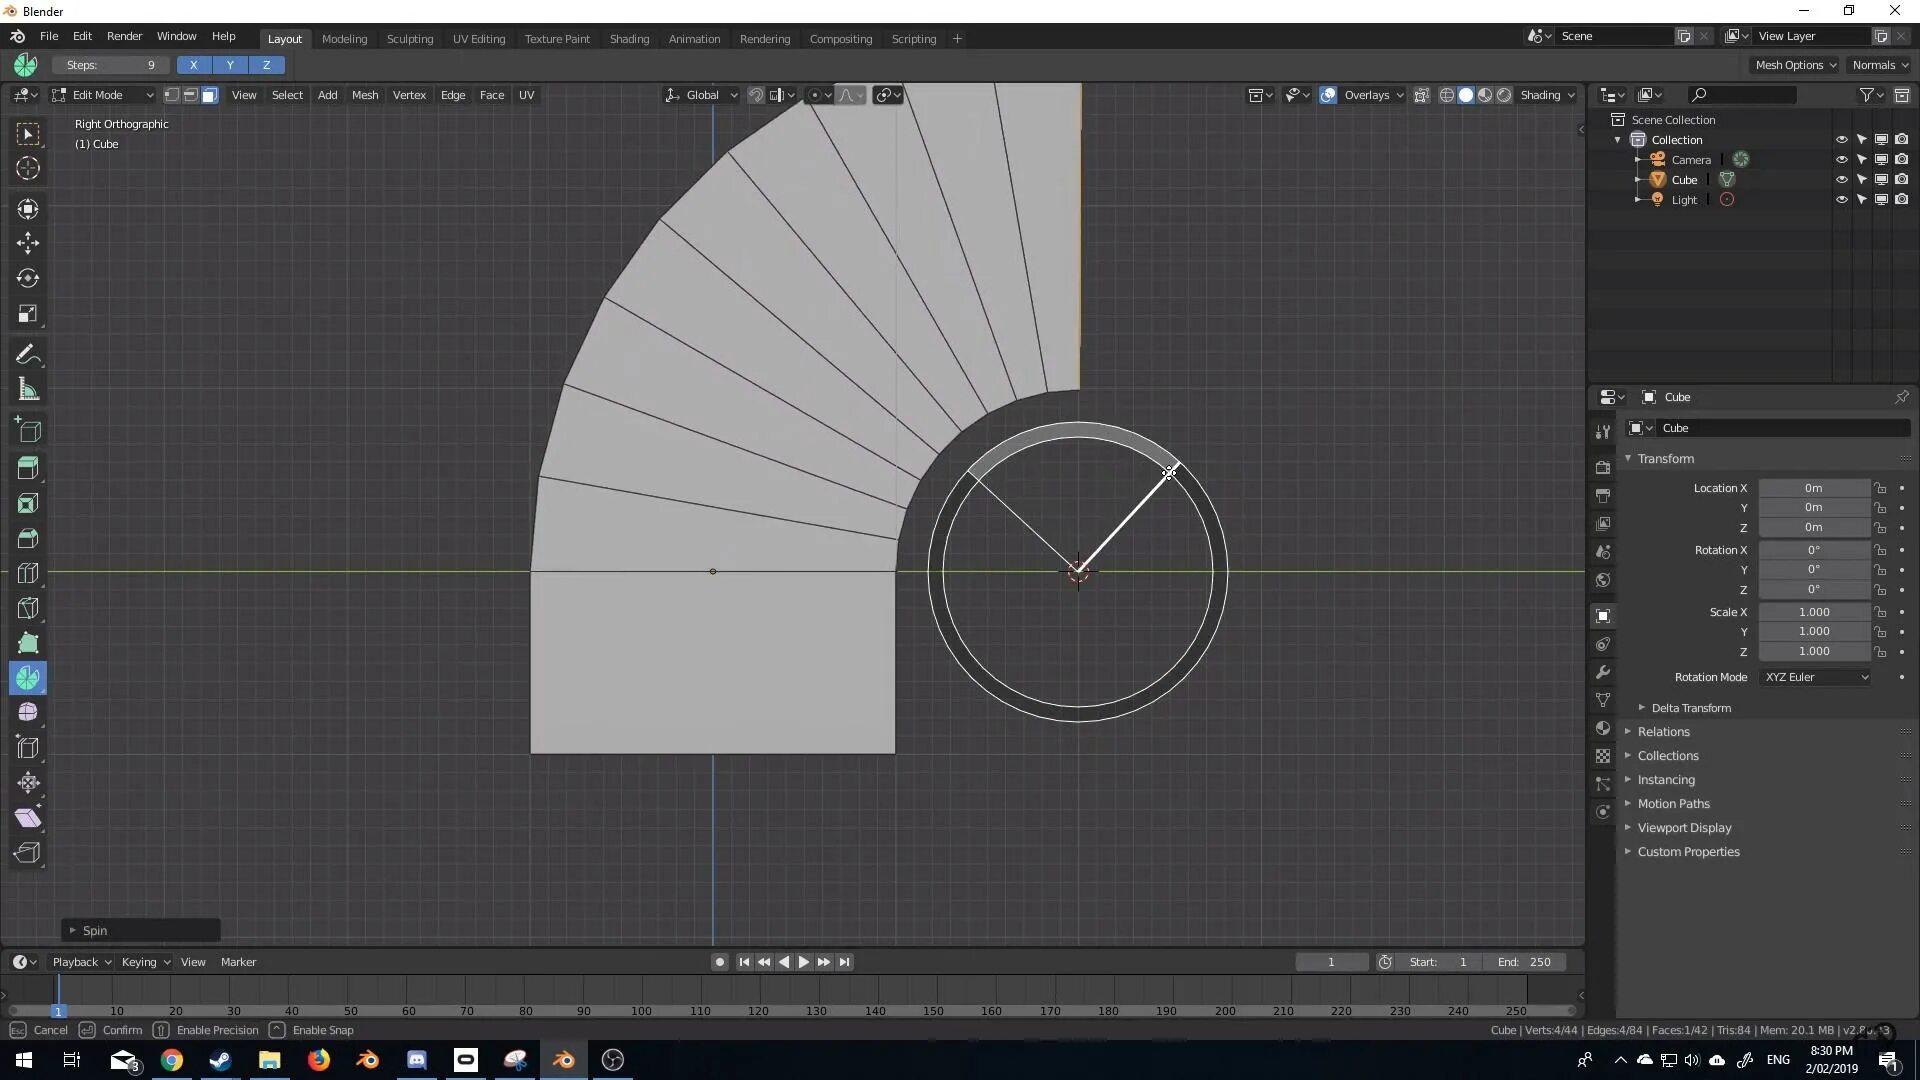The width and height of the screenshot is (1920, 1080).
Task: Switch to the UV Editing workspace tab
Action: (478, 39)
